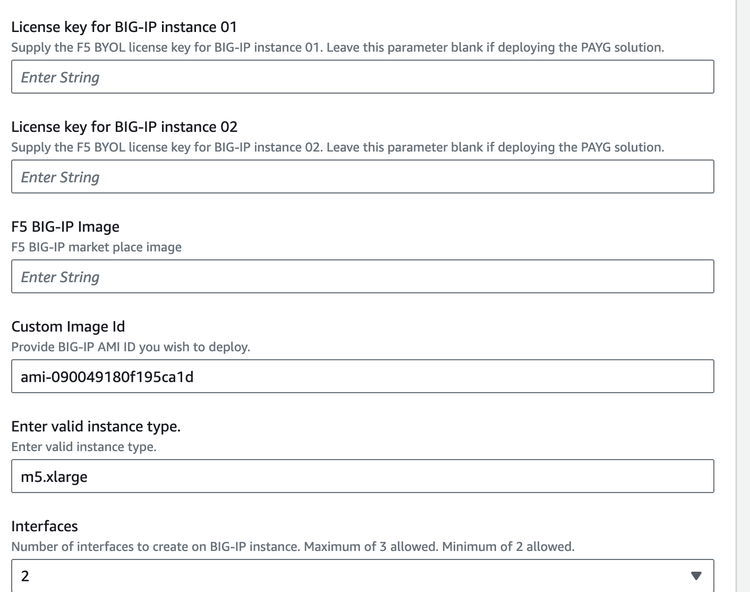
Task: Click the Interfaces dropdown arrow icon
Action: pos(696,576)
